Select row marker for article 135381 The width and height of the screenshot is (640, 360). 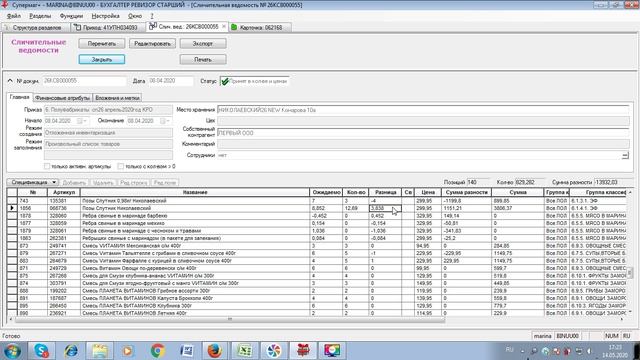pyautogui.click(x=12, y=201)
